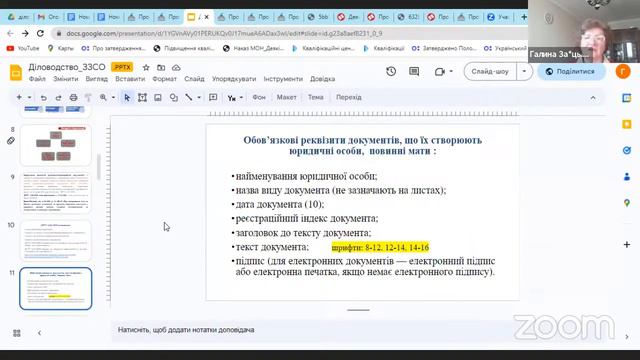Screen dimensions: 640x360
Task: Go forward in browser history
Action: pyautogui.click(x=25, y=33)
